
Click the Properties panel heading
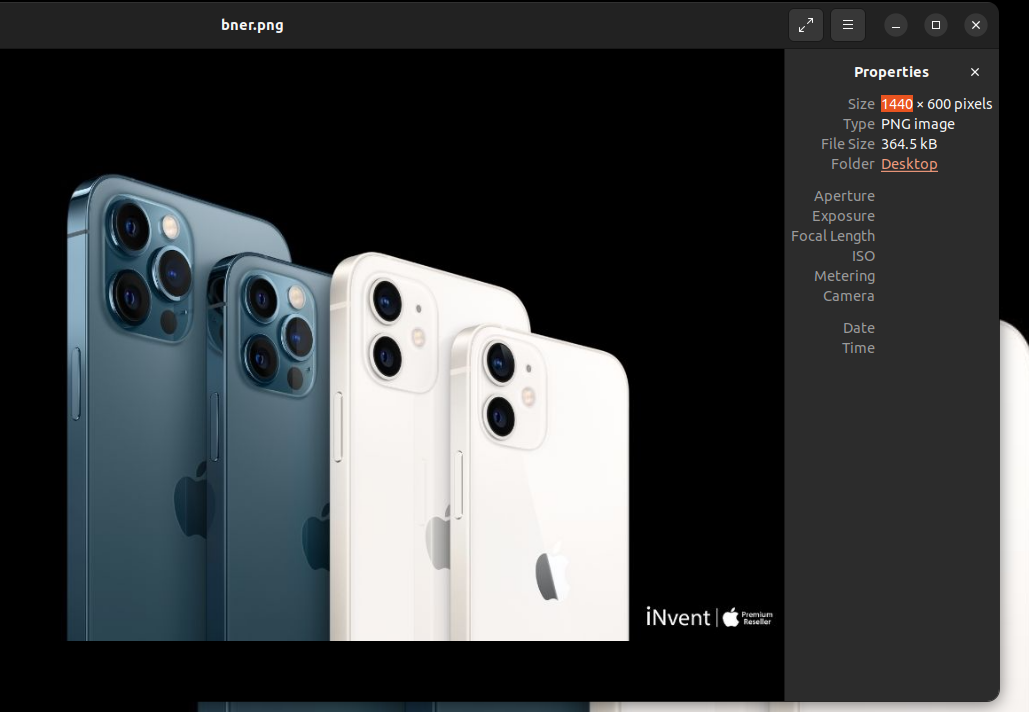[x=891, y=72]
